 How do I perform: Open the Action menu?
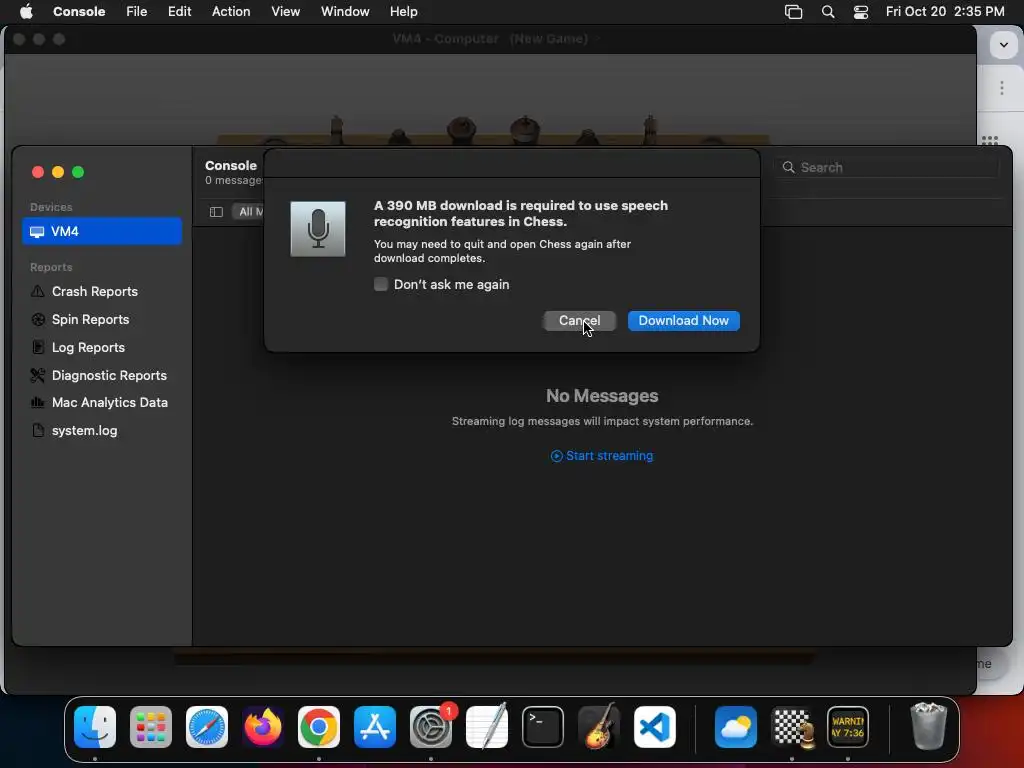pos(231,11)
